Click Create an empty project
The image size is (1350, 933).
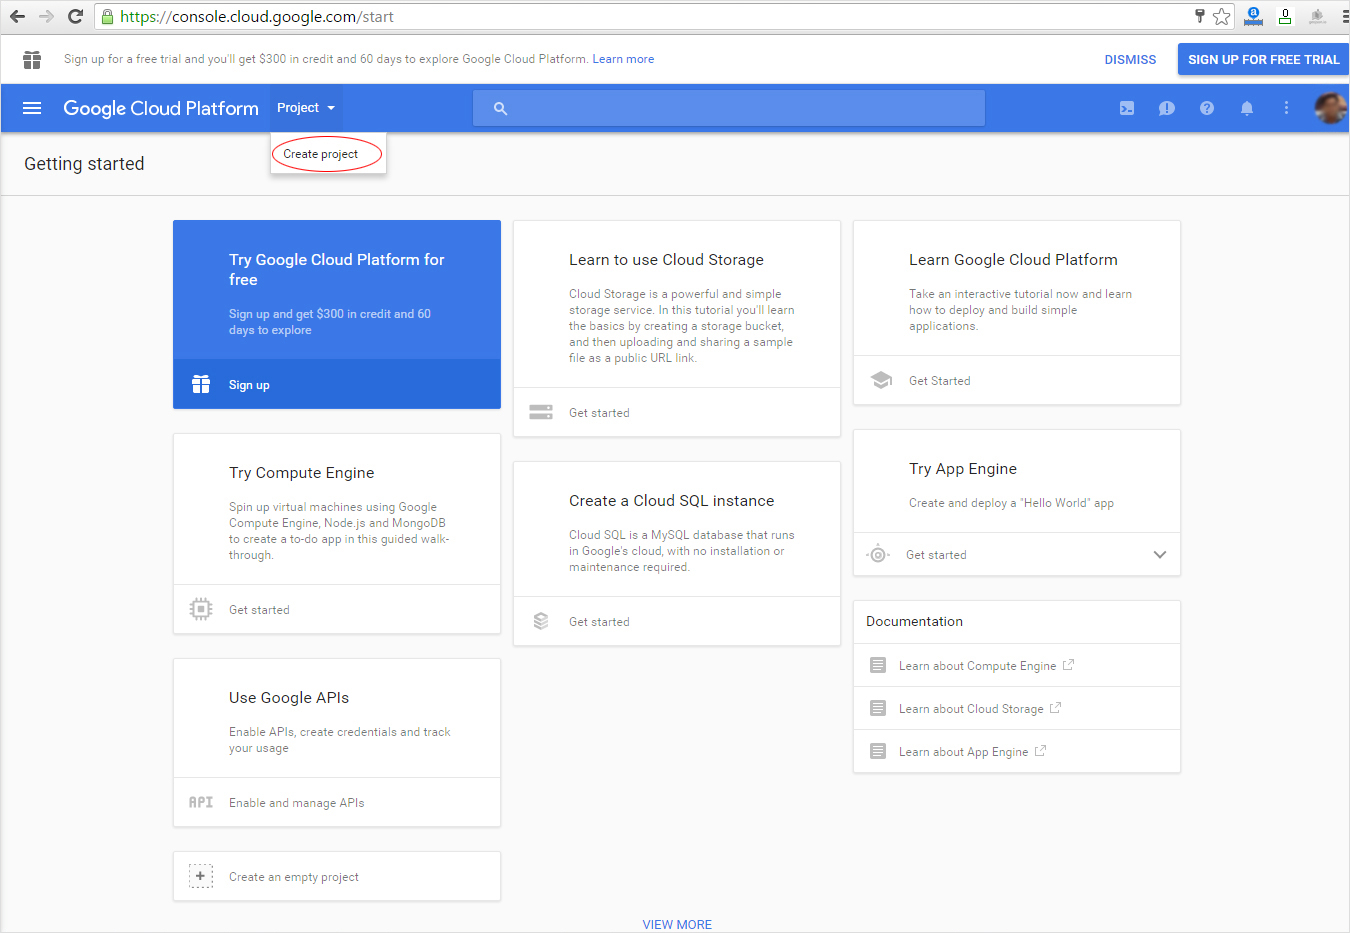click(x=293, y=877)
